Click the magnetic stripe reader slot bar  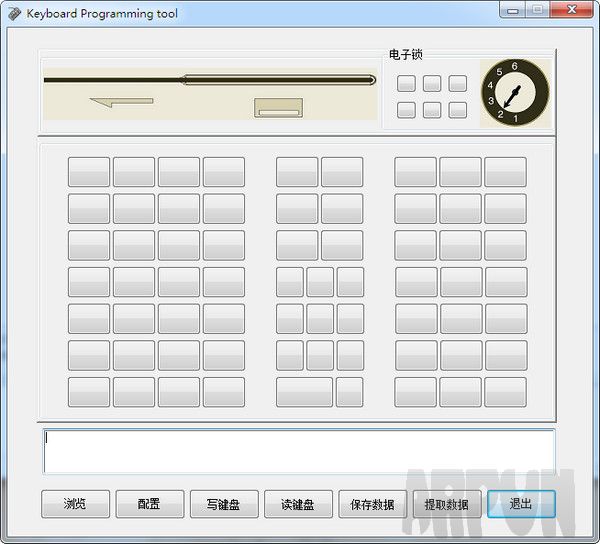click(x=278, y=80)
